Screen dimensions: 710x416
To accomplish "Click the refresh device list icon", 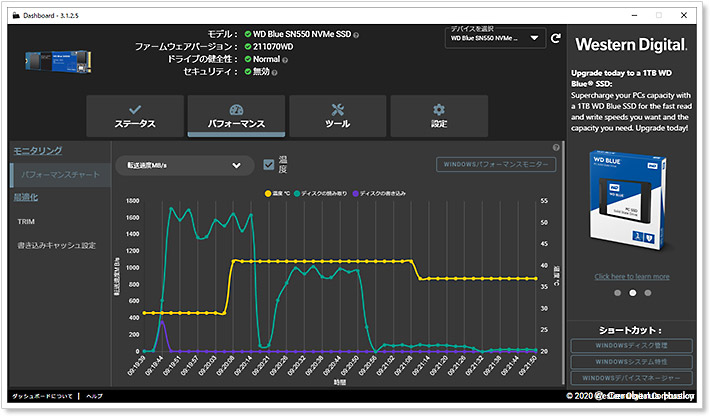I will (556, 38).
